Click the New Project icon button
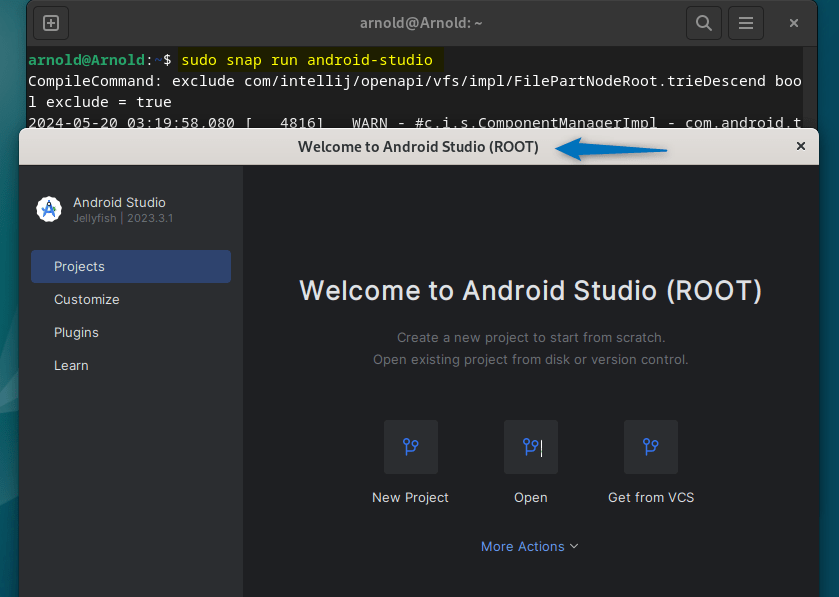Image resolution: width=839 pixels, height=597 pixels. coord(410,447)
